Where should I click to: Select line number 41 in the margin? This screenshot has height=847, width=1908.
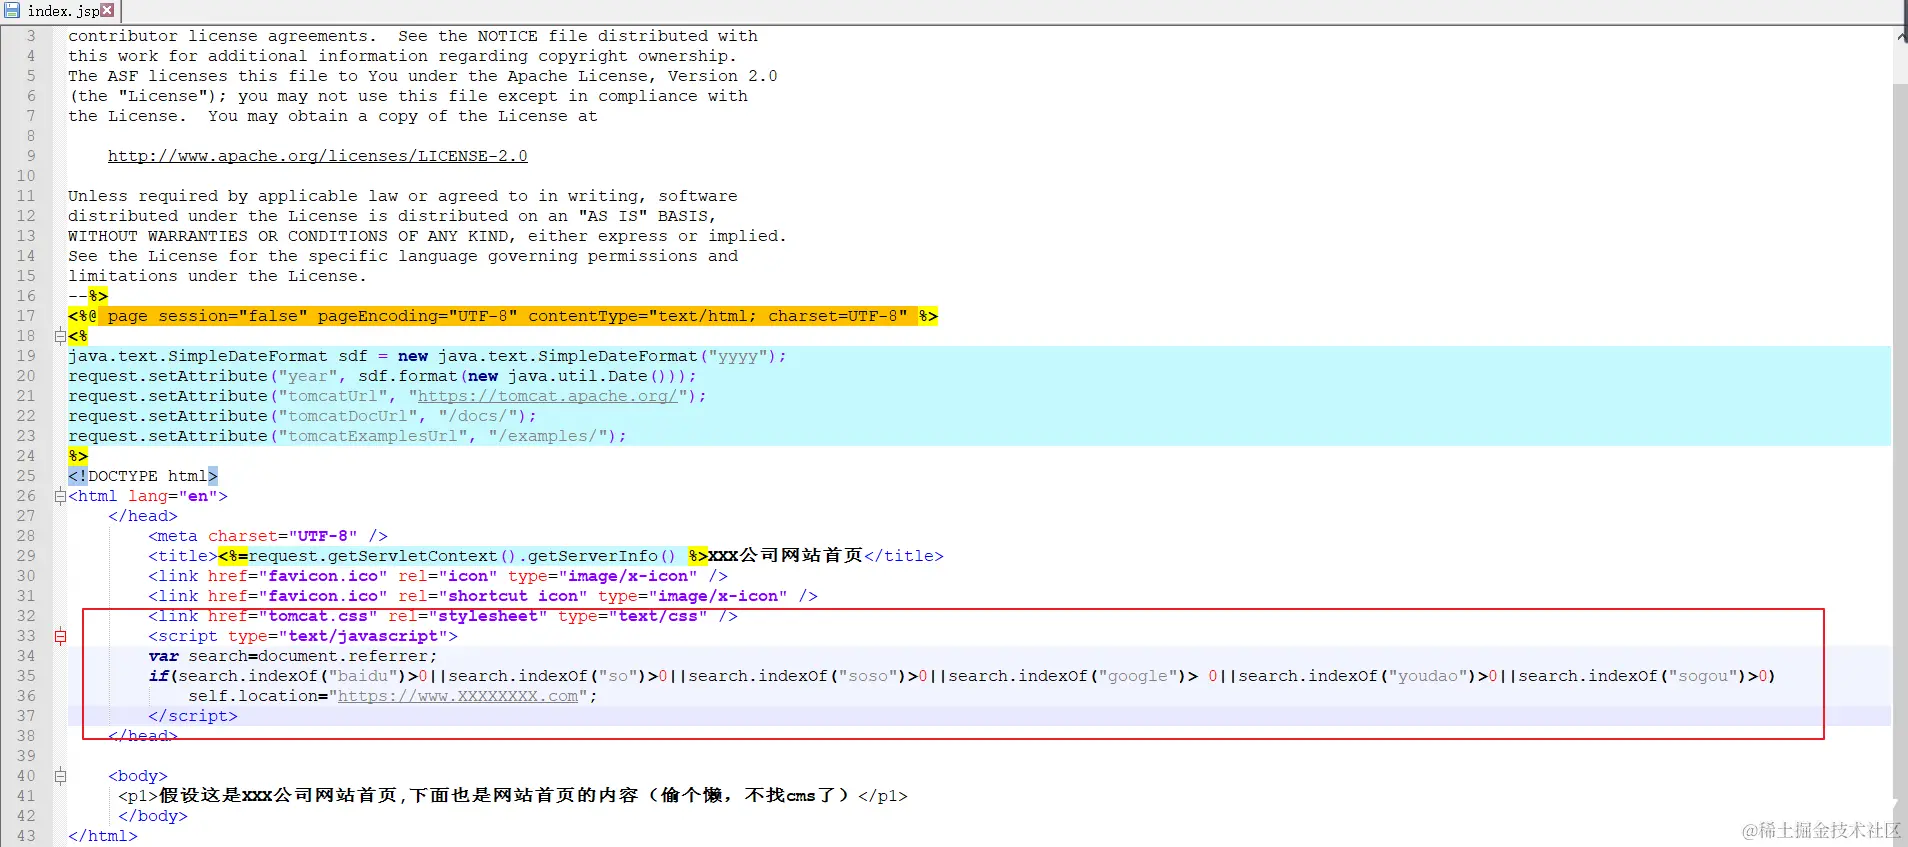(x=26, y=796)
